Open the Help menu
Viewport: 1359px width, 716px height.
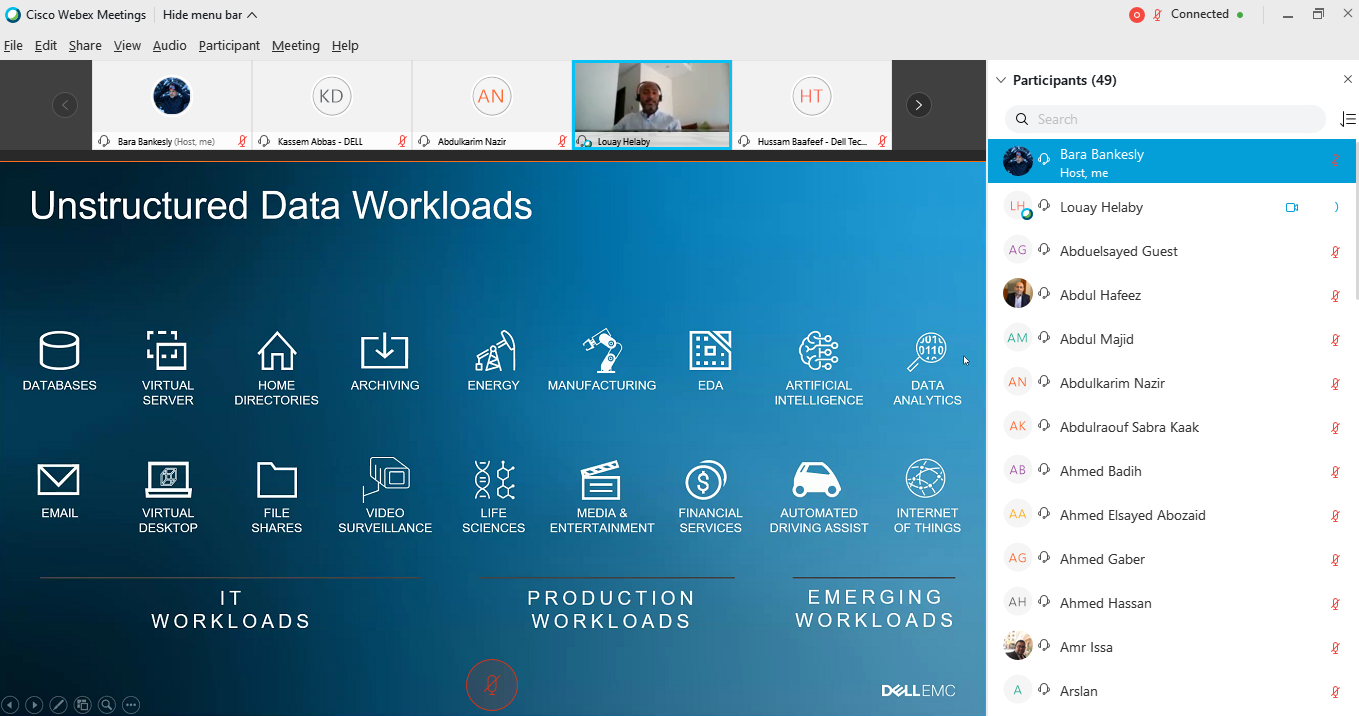[345, 46]
